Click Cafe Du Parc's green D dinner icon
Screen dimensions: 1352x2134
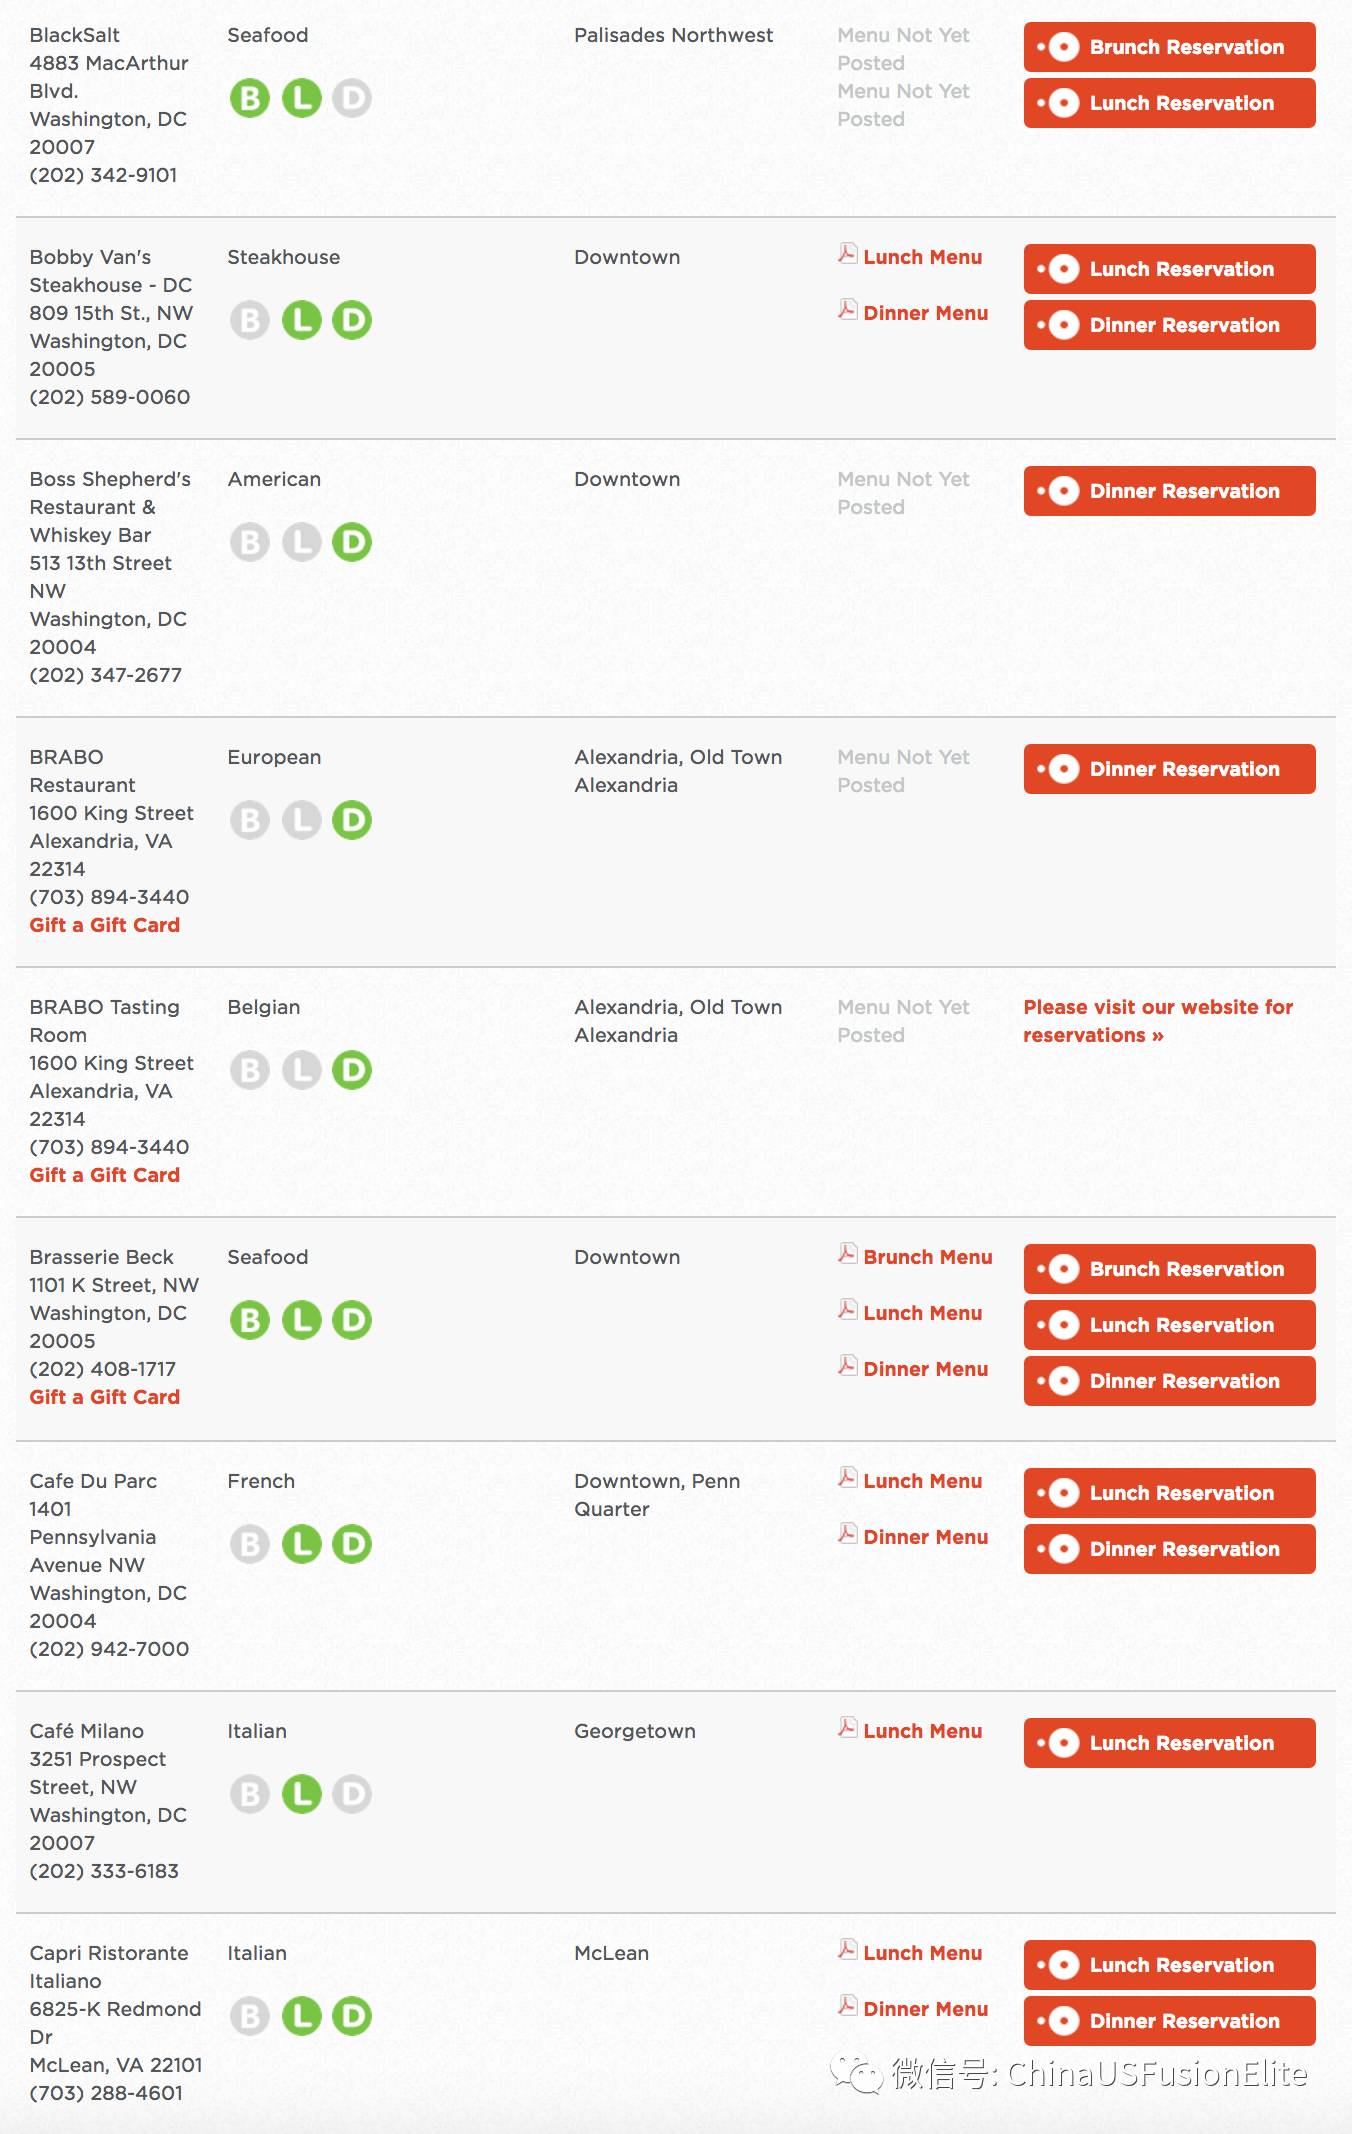point(352,1544)
